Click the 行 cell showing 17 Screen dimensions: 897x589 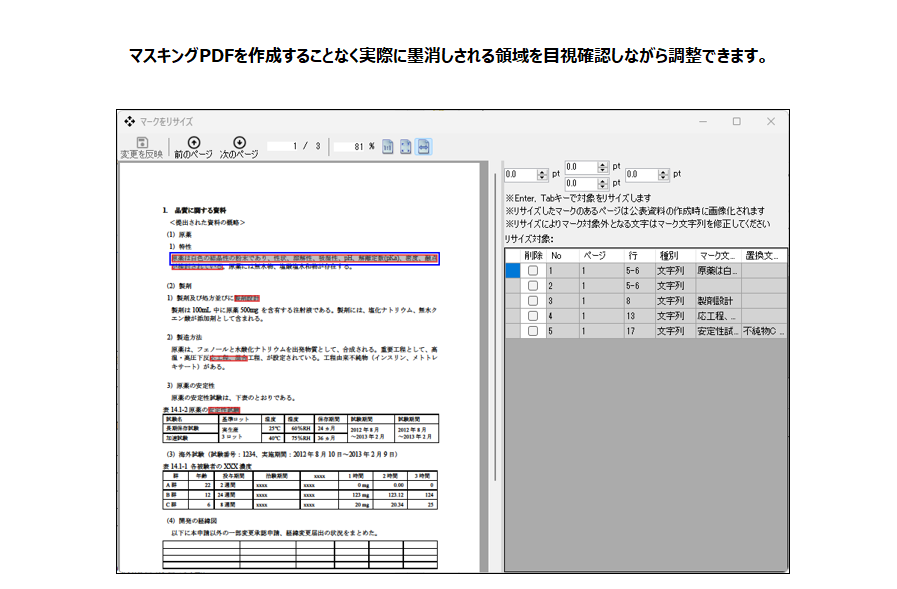638,331
